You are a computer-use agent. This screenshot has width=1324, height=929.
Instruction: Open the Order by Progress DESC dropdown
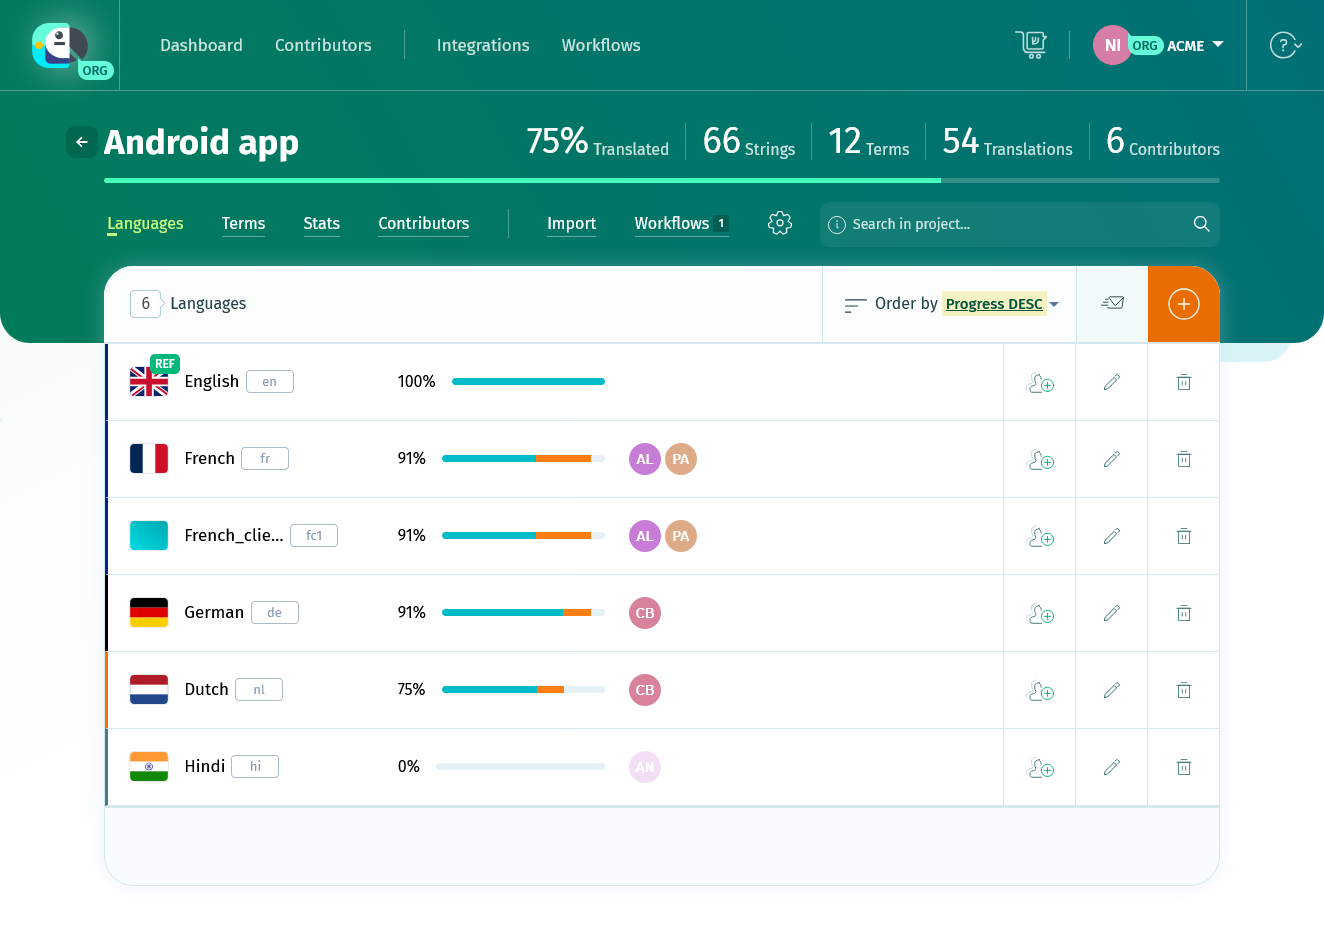point(1000,304)
